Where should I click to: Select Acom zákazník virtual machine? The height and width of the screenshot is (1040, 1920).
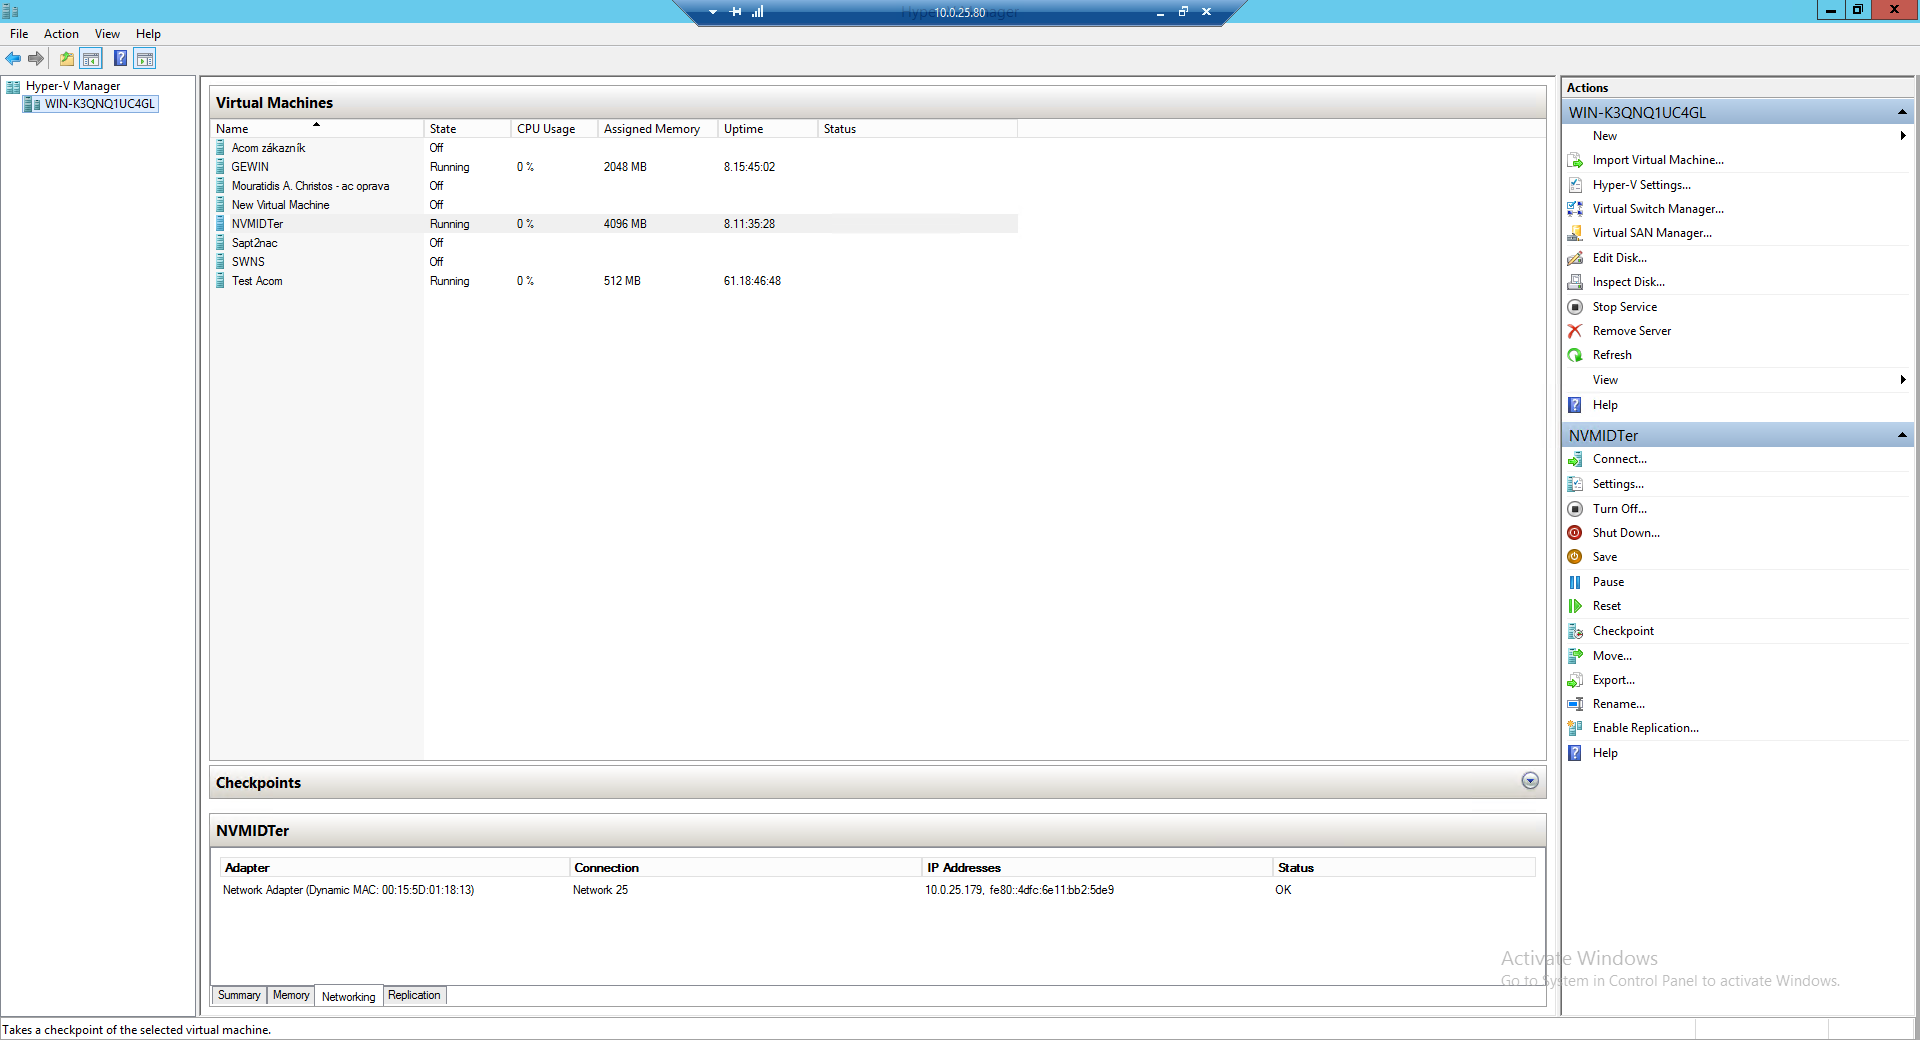[614, 148]
